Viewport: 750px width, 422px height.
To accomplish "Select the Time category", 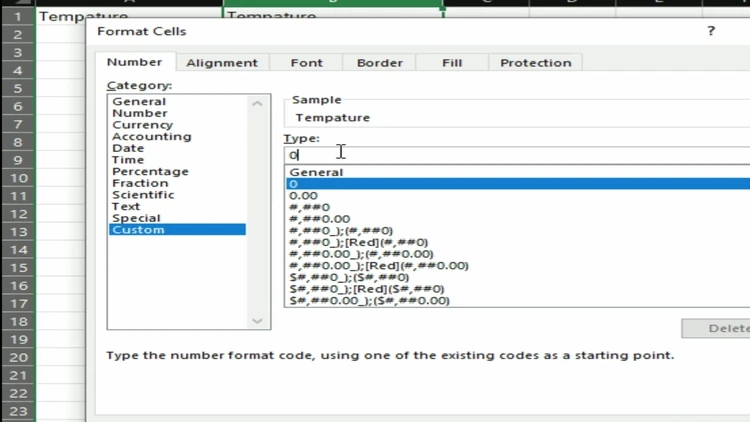I will click(177, 160).
